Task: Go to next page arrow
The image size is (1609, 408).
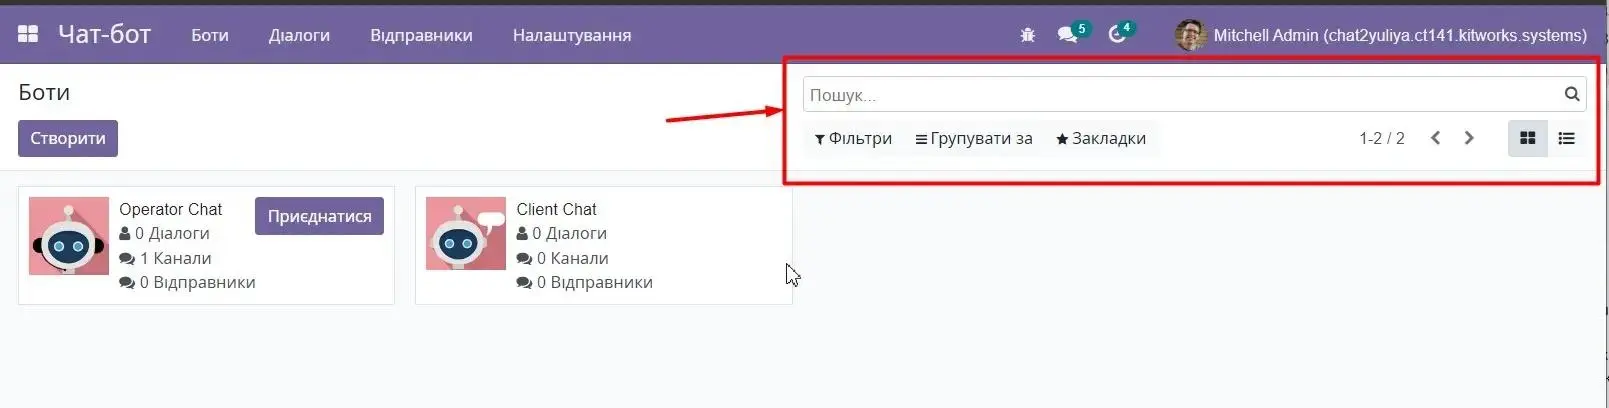Action: click(1469, 138)
